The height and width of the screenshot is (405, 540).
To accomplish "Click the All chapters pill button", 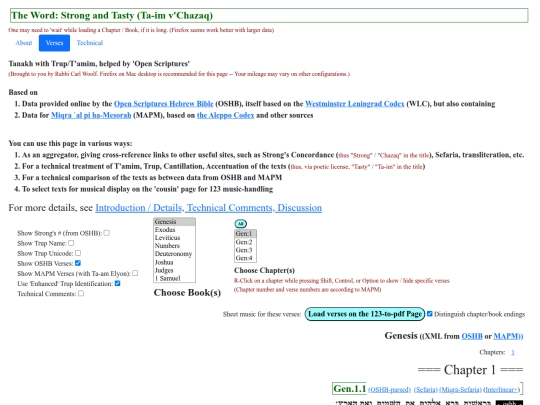I will pos(240,224).
